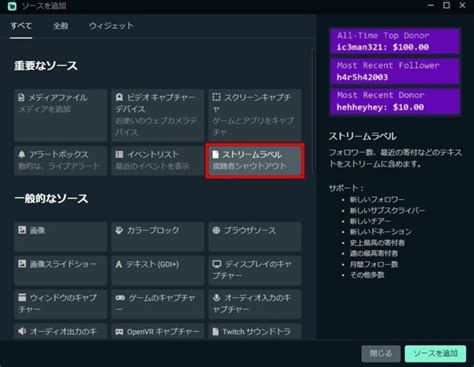
Task: Click the Streamlabs logo in title bar
Action: click(12, 6)
